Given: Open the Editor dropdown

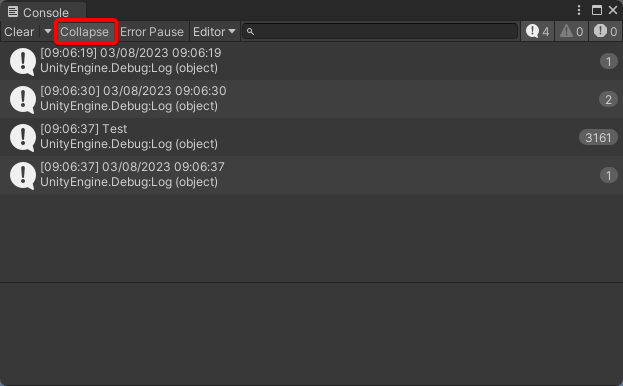Looking at the screenshot, I should click(x=214, y=32).
